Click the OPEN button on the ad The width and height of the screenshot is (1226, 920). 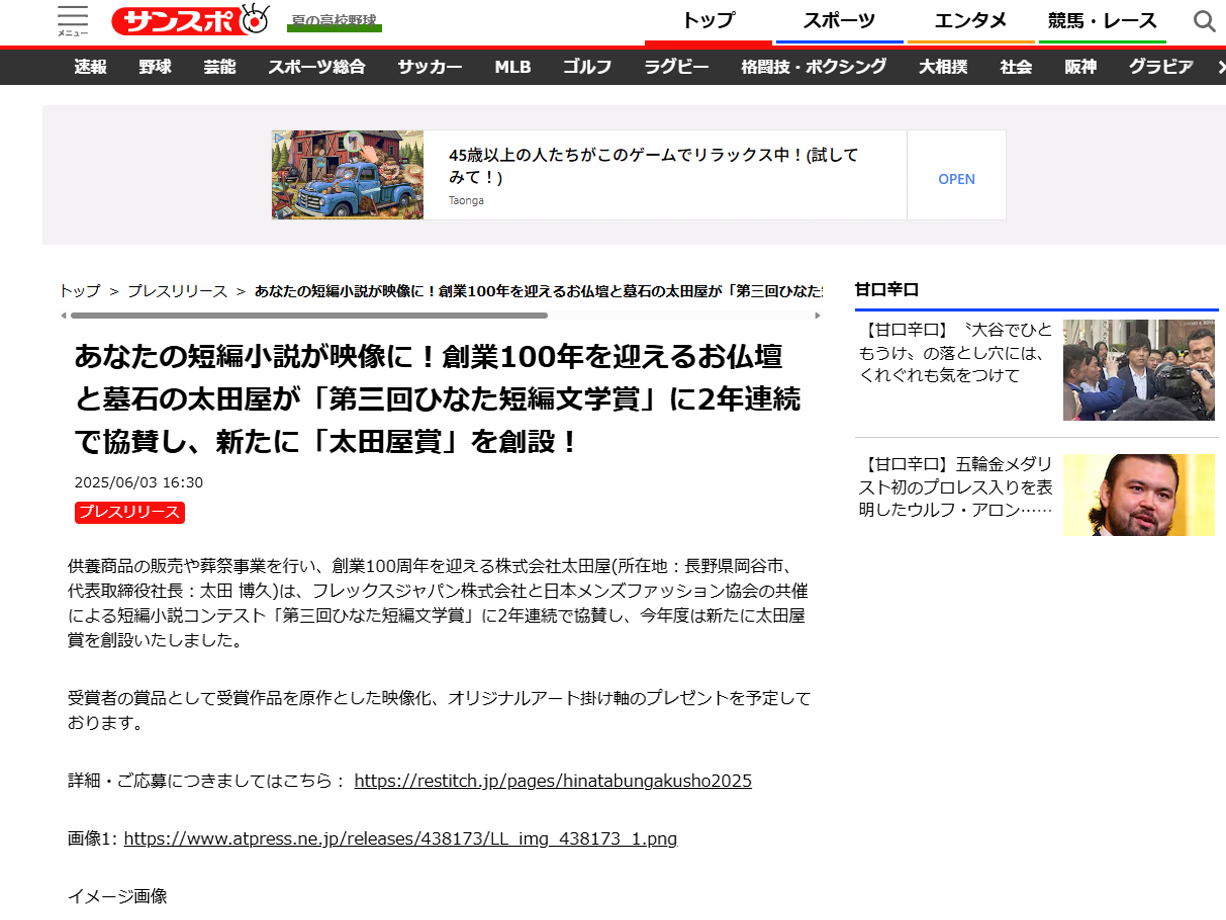click(956, 179)
